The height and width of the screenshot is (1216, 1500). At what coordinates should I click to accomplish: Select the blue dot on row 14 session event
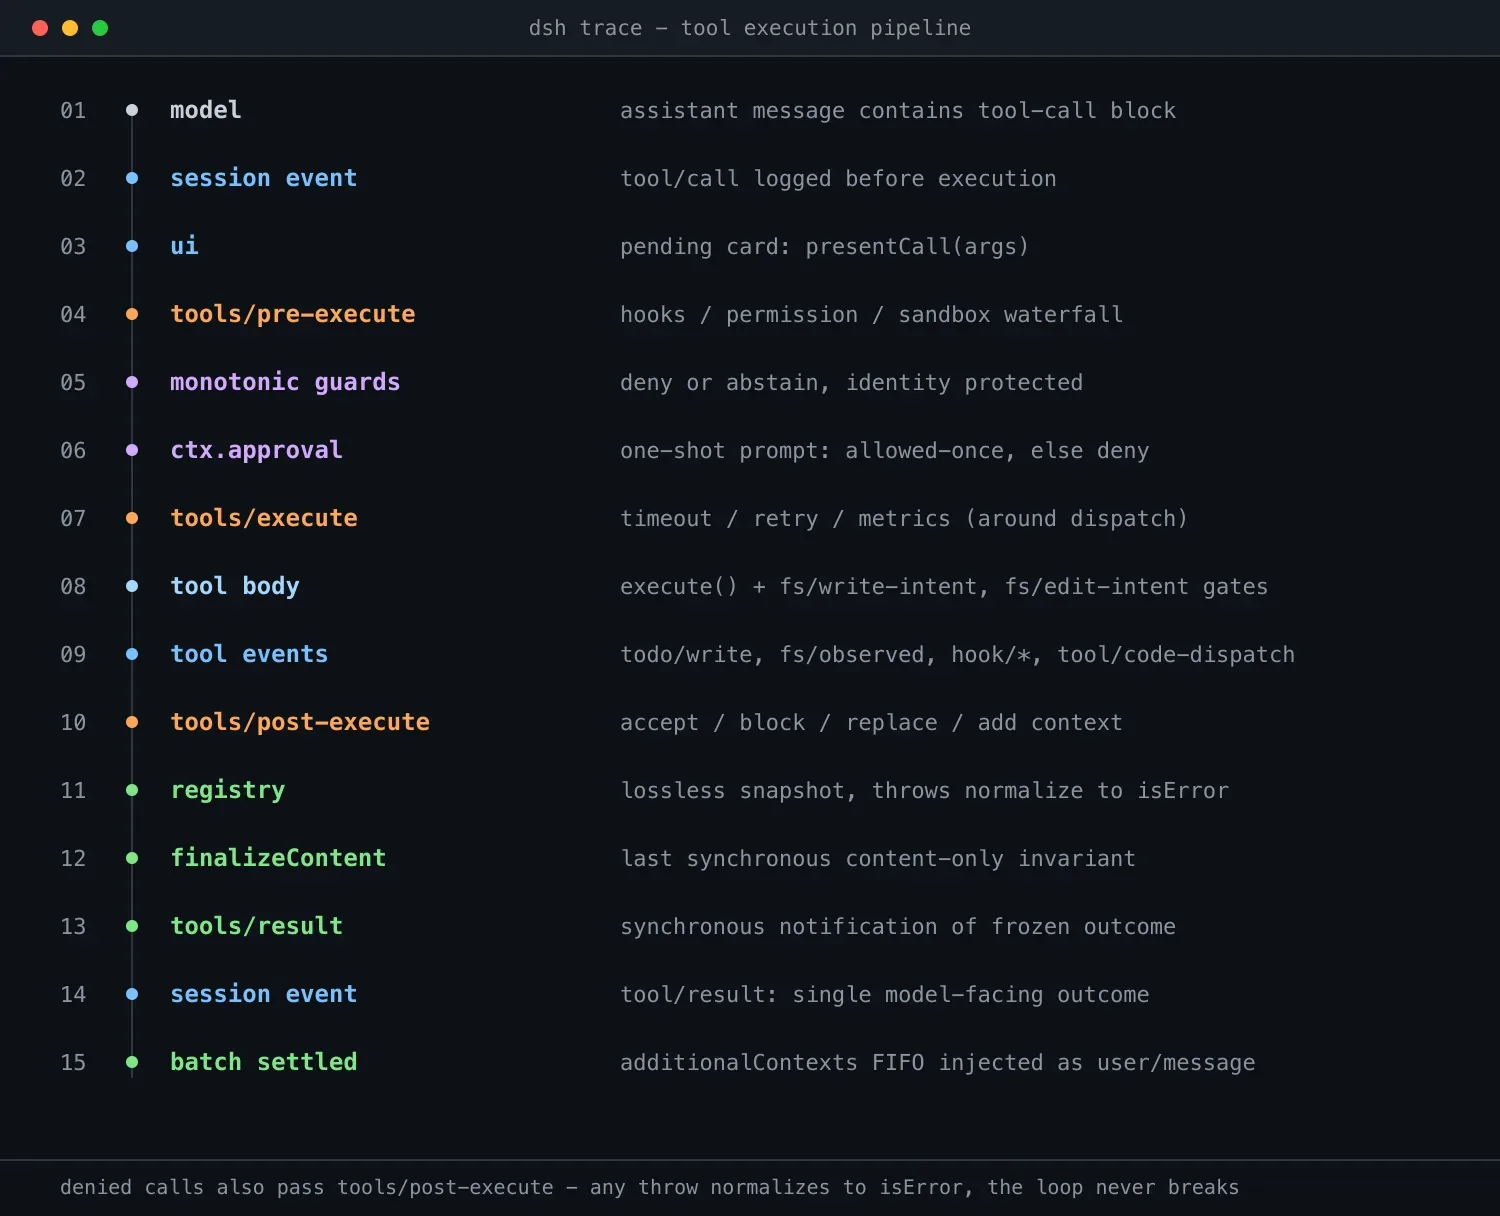click(x=132, y=994)
